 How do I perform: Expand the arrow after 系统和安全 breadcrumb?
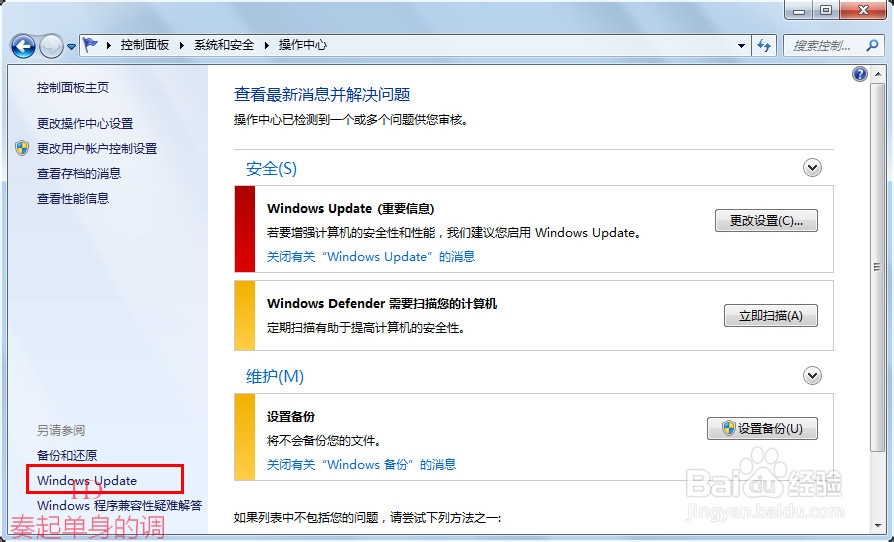tap(266, 45)
